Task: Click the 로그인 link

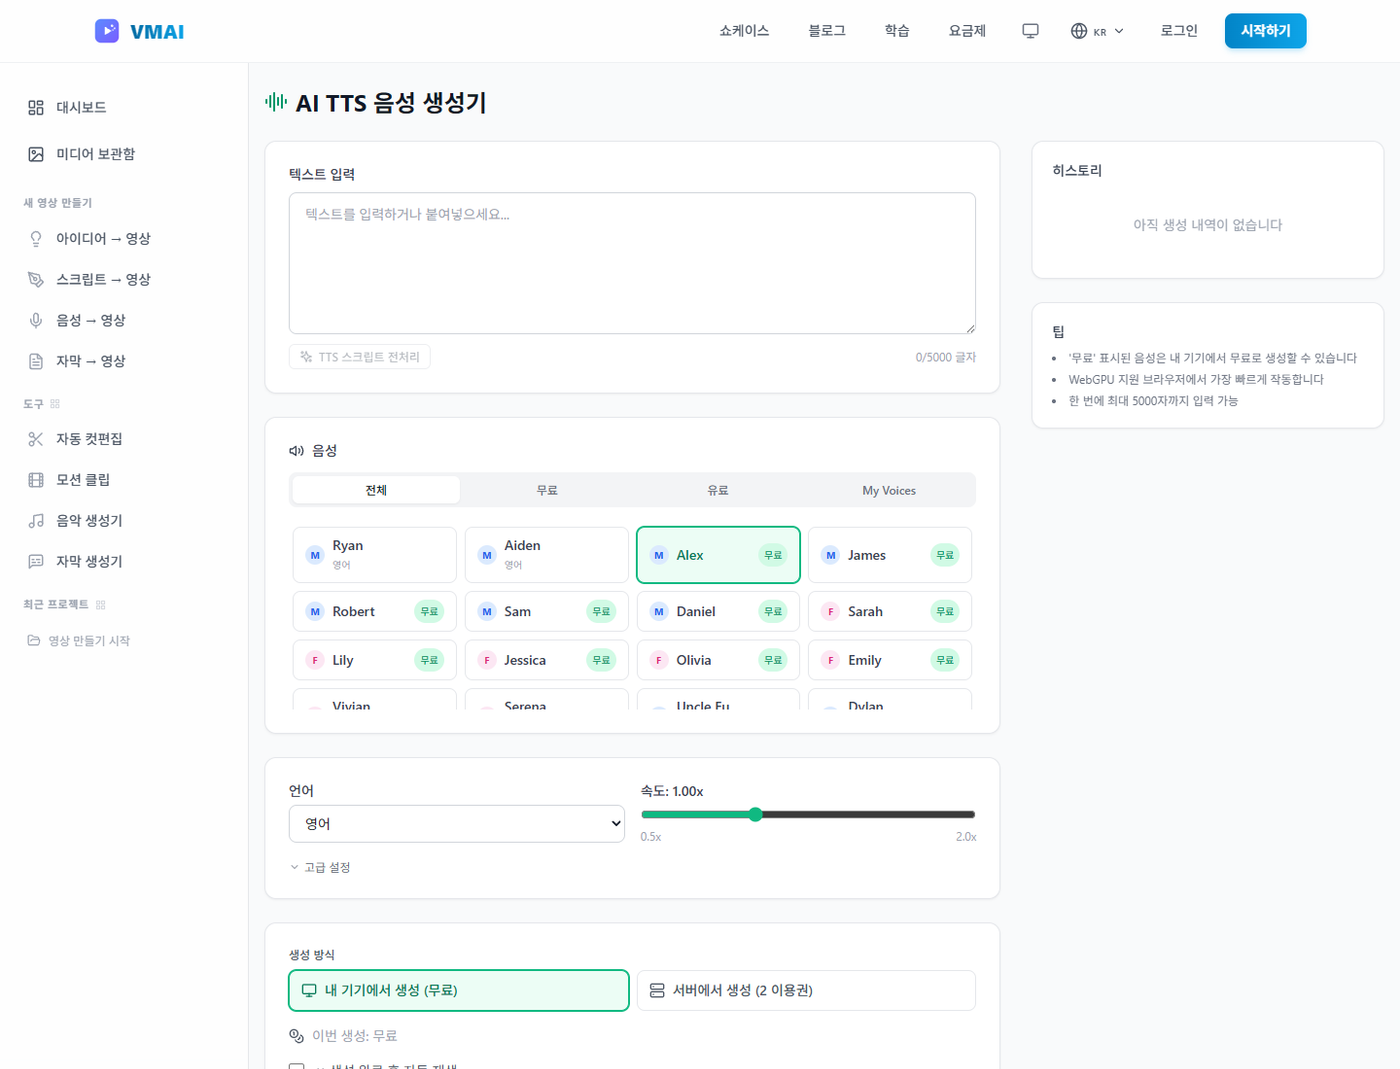Action: 1179,31
